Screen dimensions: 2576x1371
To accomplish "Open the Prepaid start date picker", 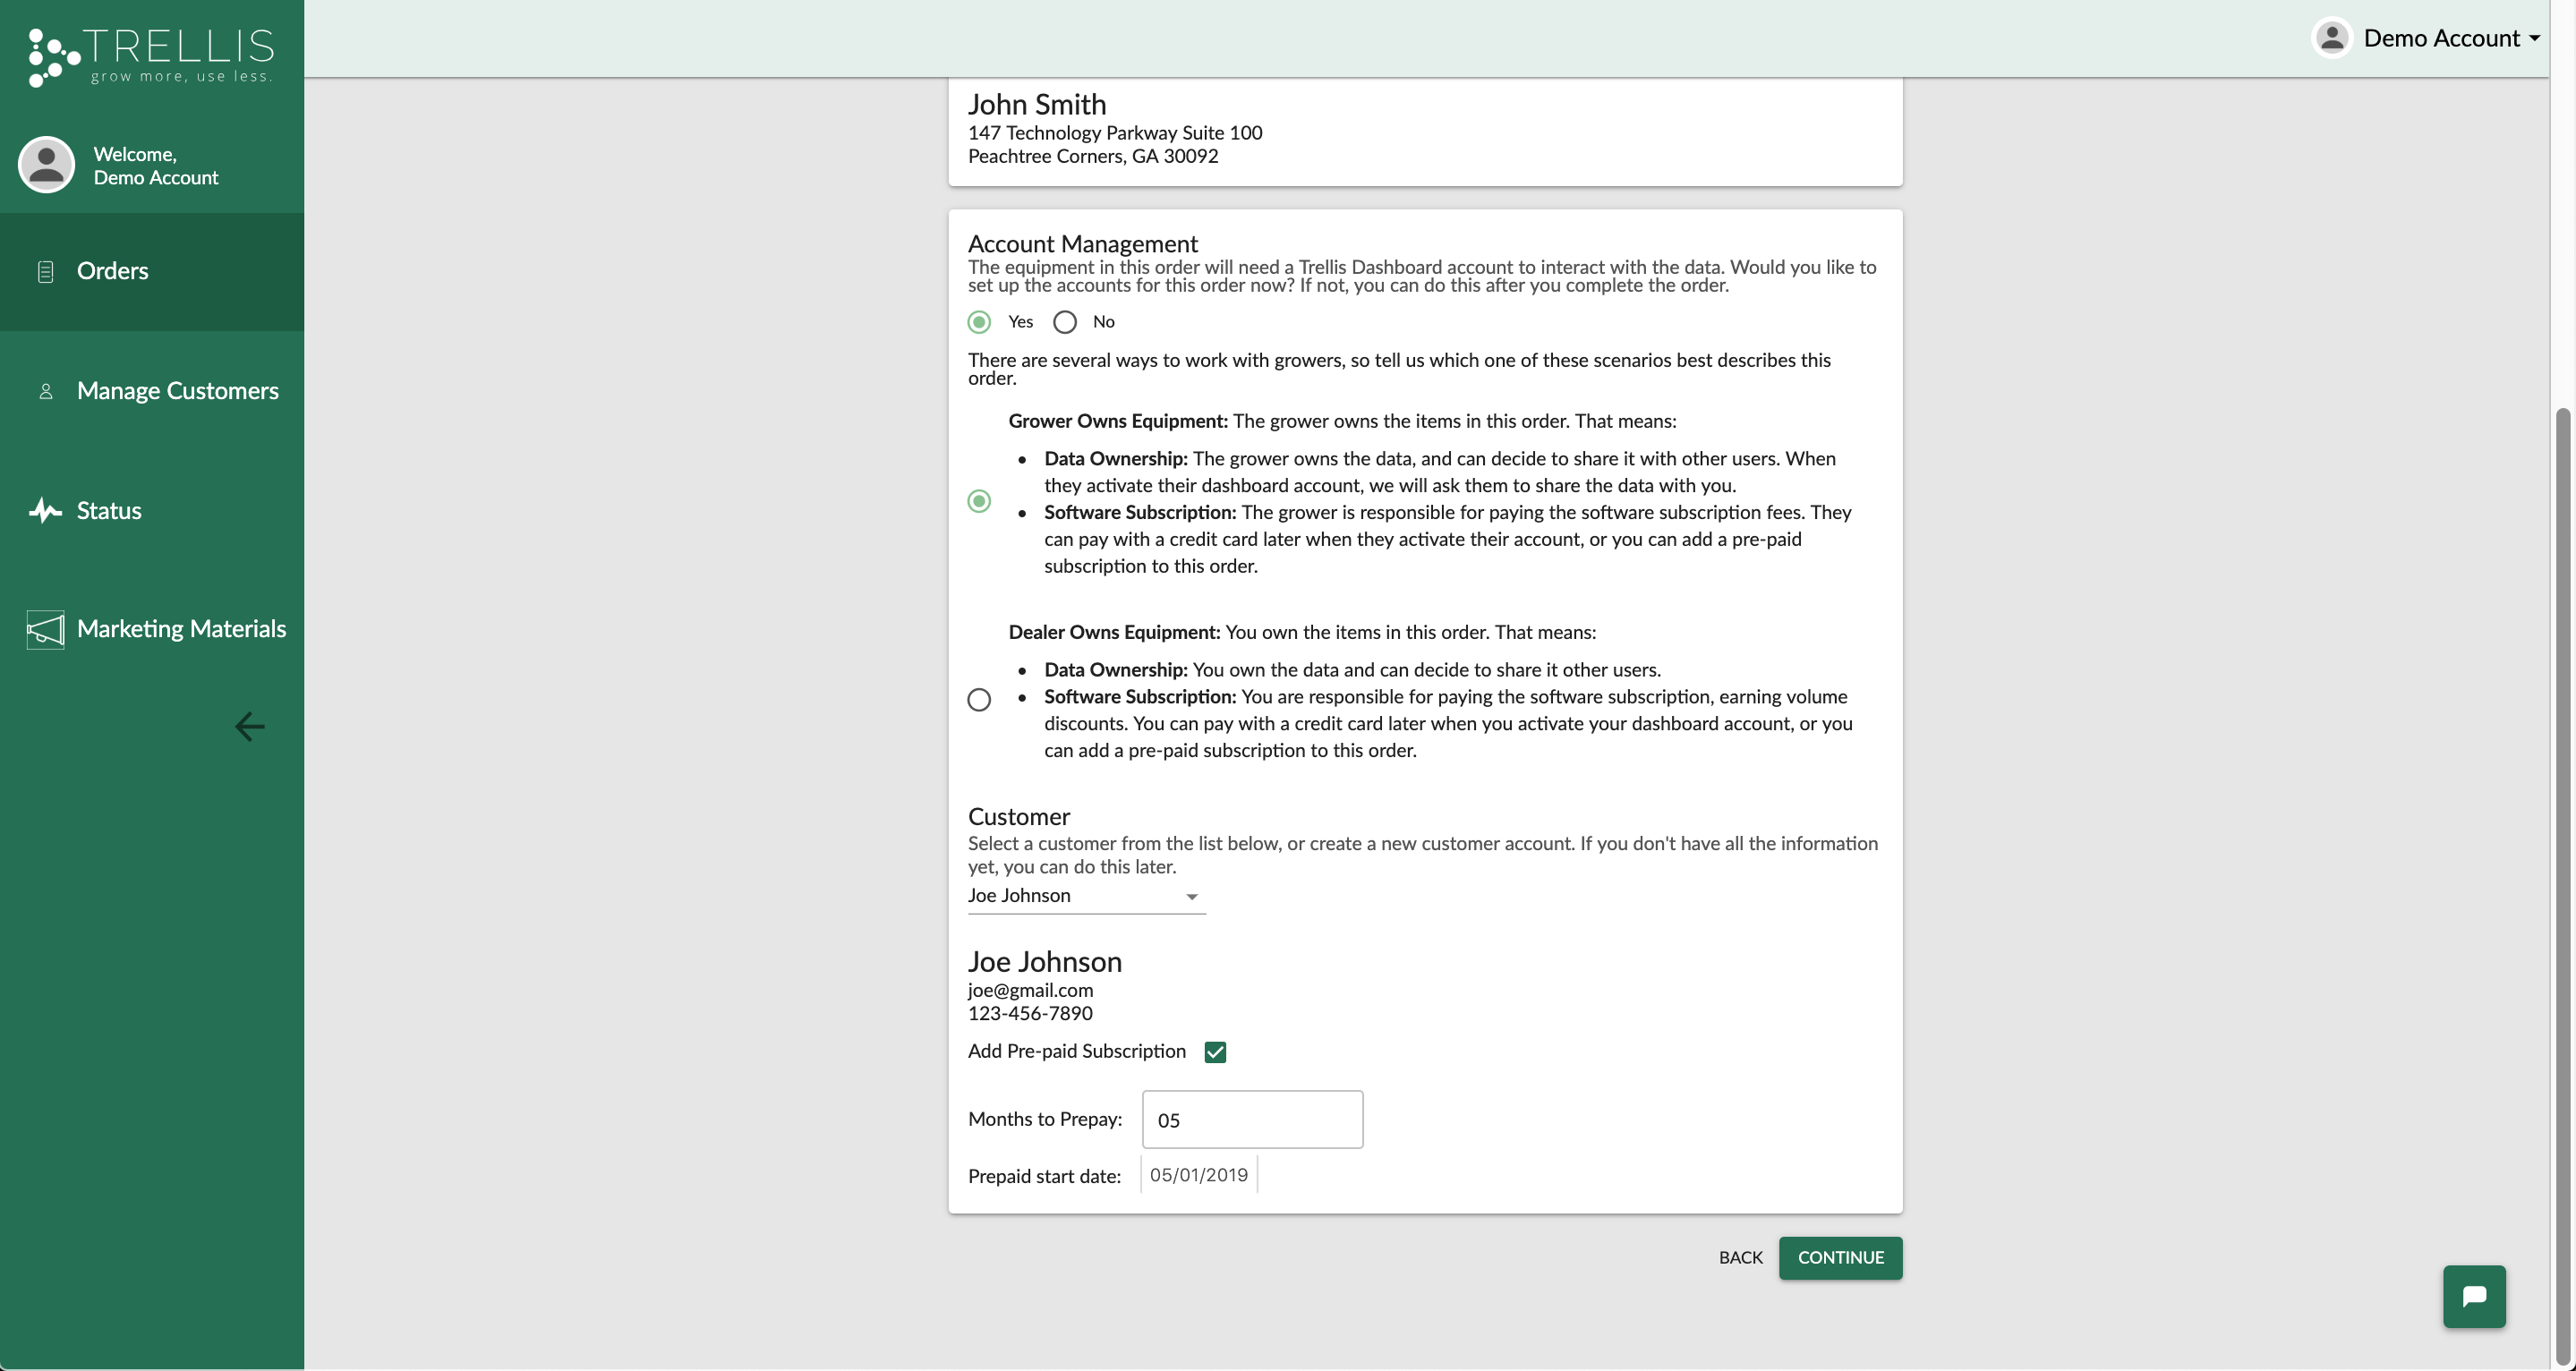I will coord(1198,1175).
